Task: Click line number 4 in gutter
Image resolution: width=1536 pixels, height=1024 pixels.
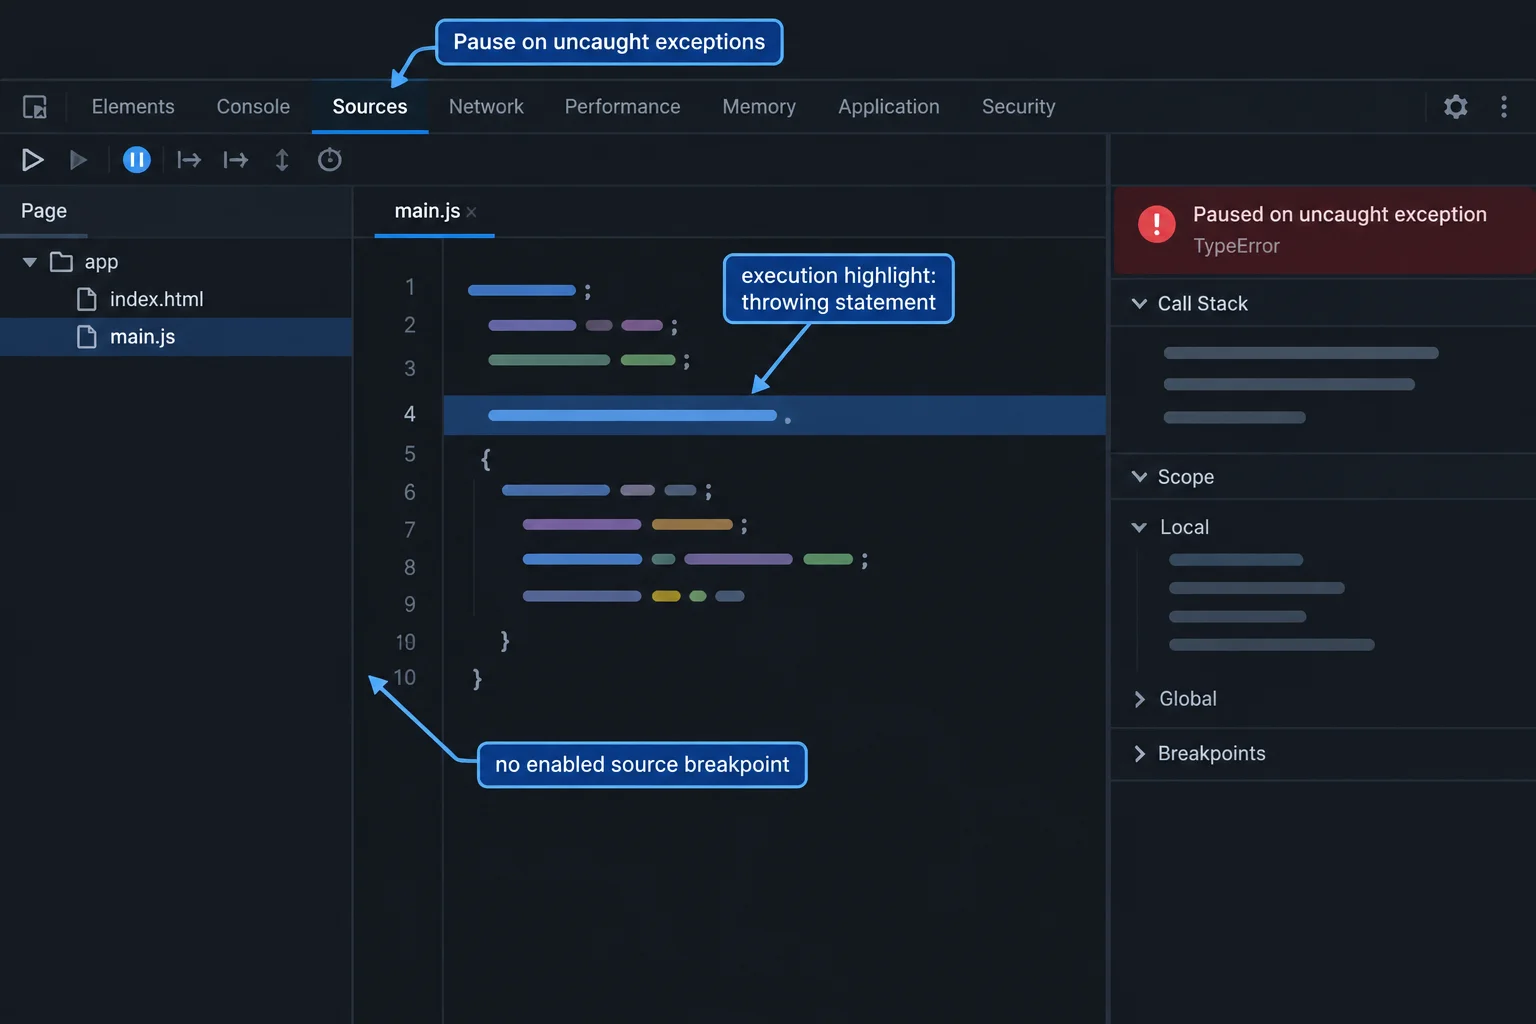Action: [409, 414]
